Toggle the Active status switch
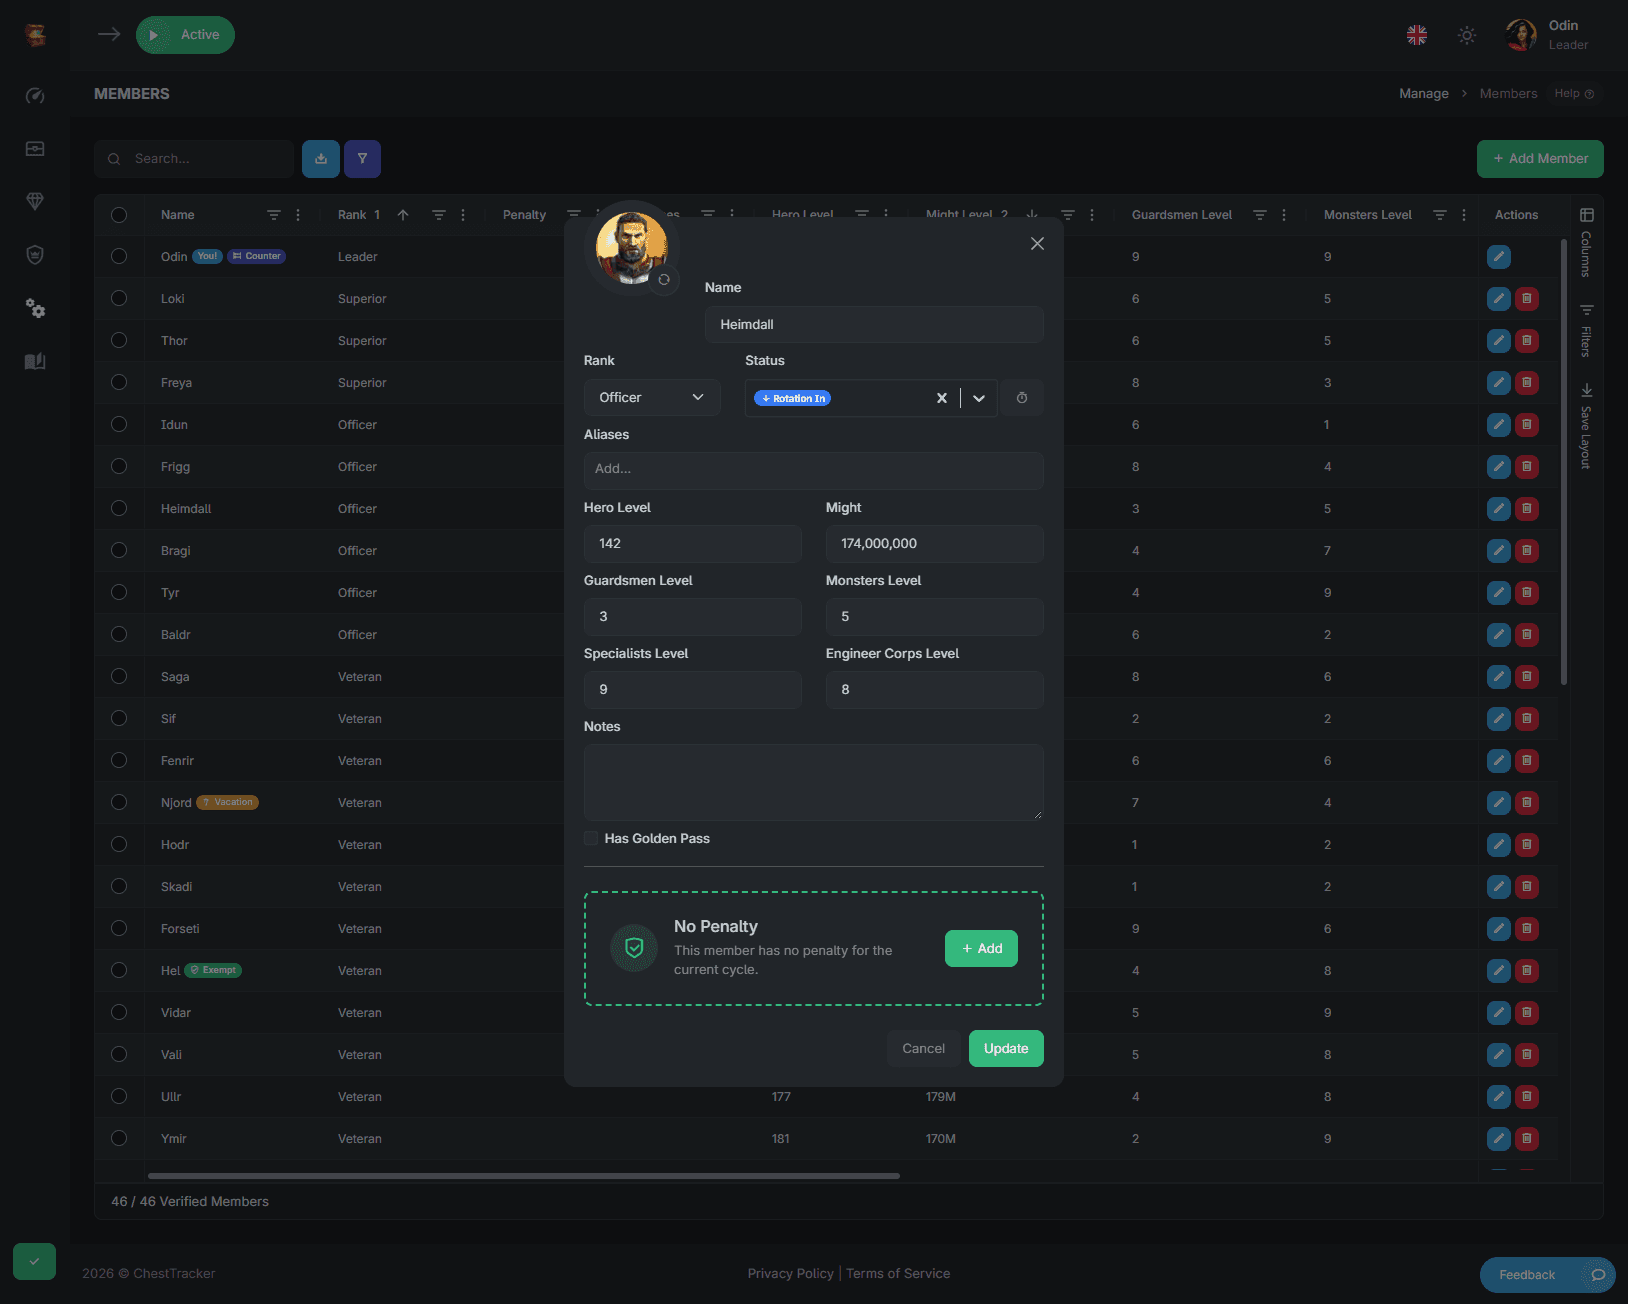This screenshot has height=1304, width=1628. tap(185, 35)
